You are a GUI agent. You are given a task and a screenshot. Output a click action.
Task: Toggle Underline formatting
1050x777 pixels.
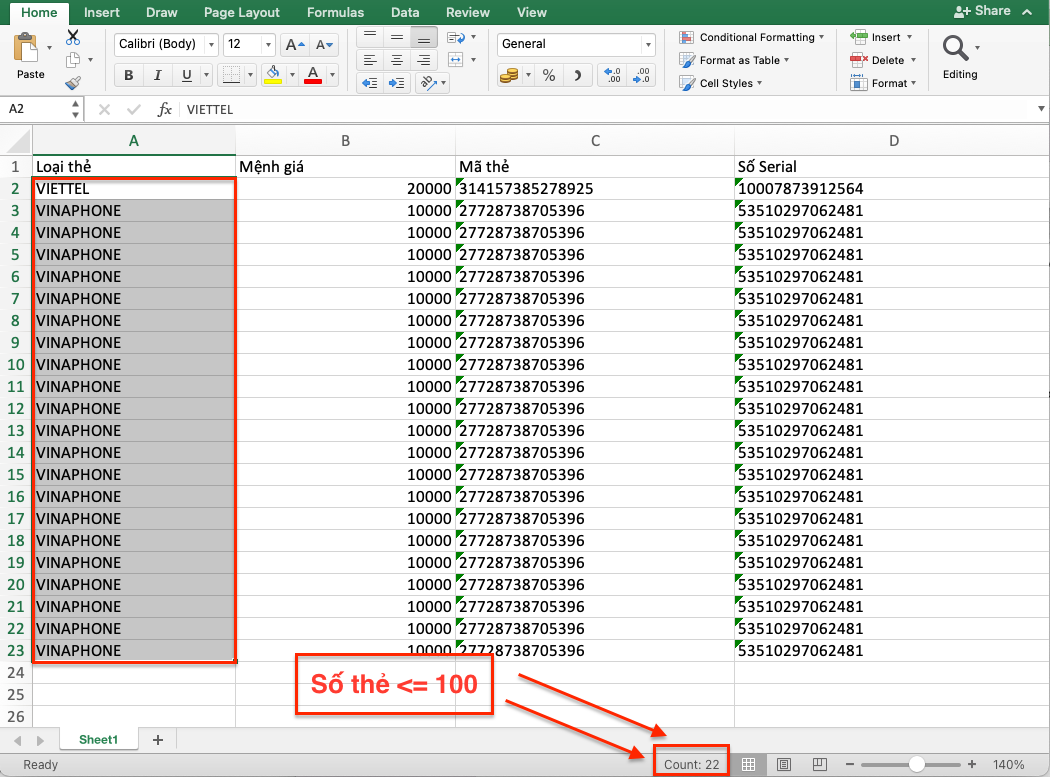tap(187, 75)
